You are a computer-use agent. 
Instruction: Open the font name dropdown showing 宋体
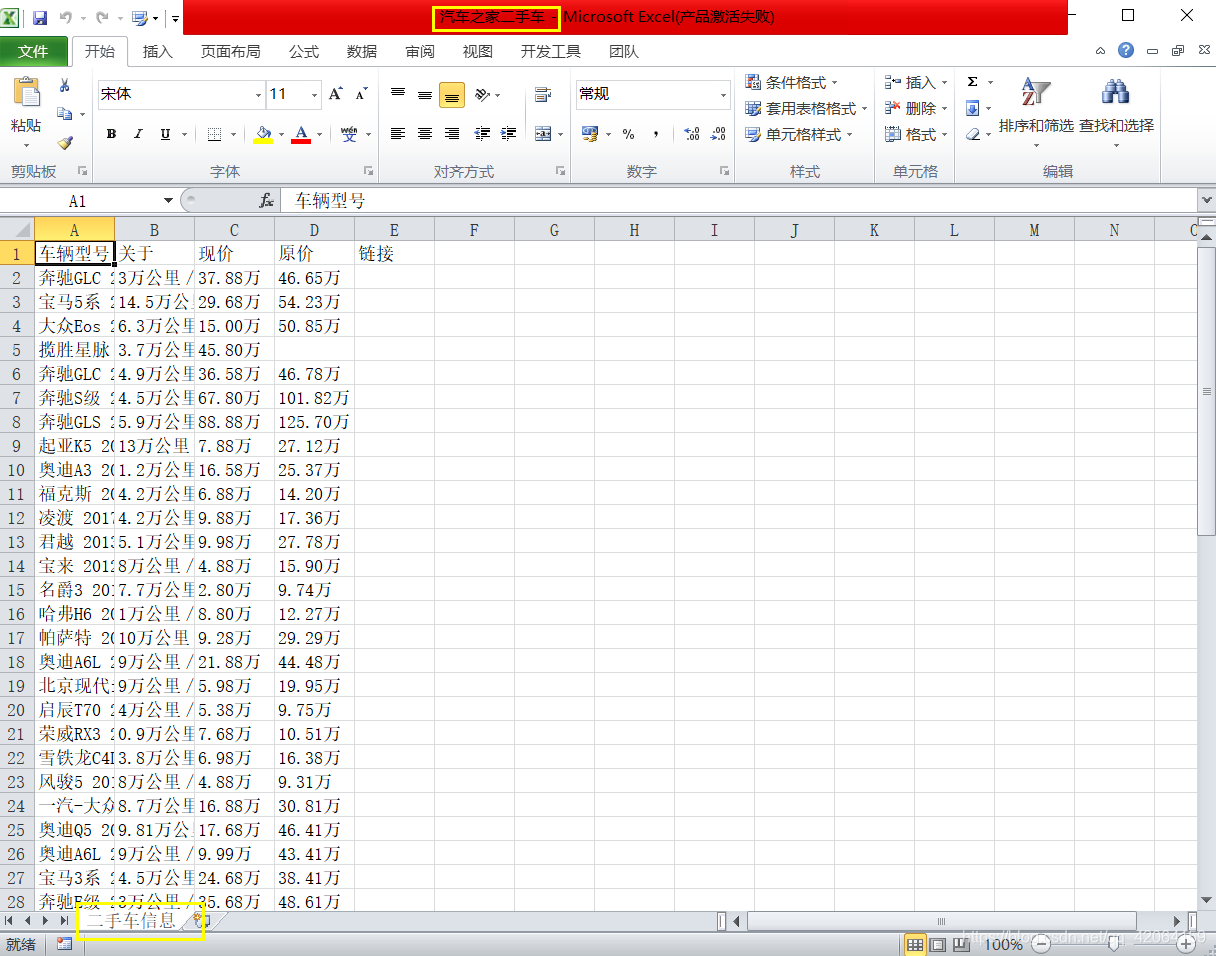[x=258, y=95]
